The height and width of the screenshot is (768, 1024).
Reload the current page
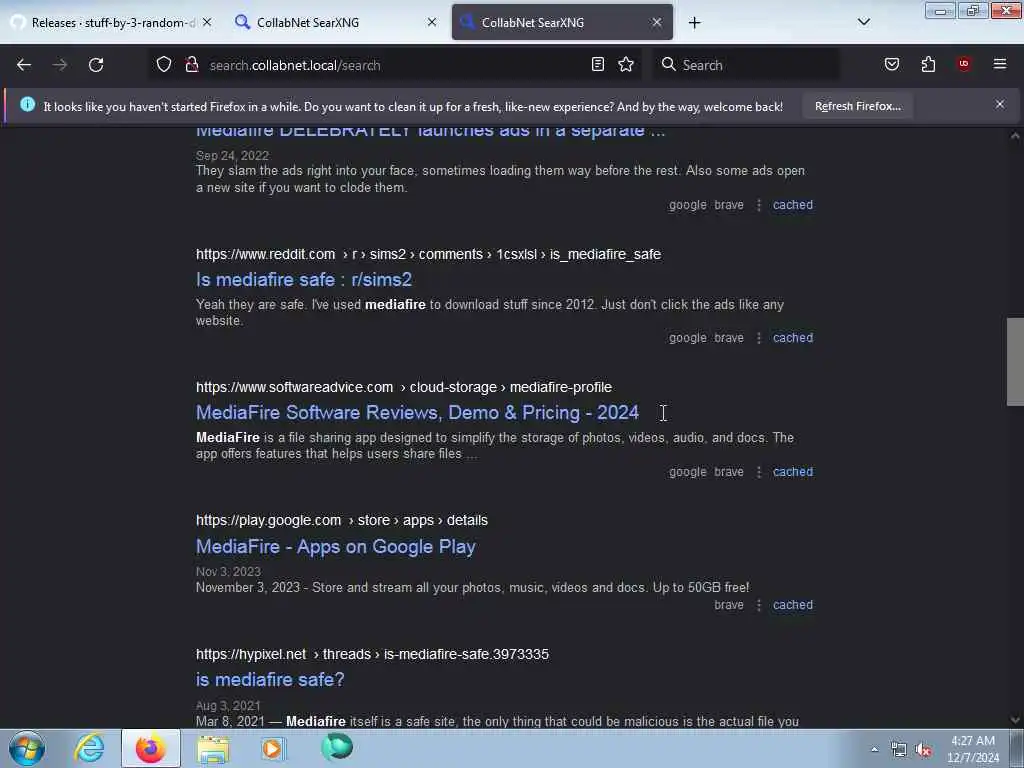[x=96, y=65]
